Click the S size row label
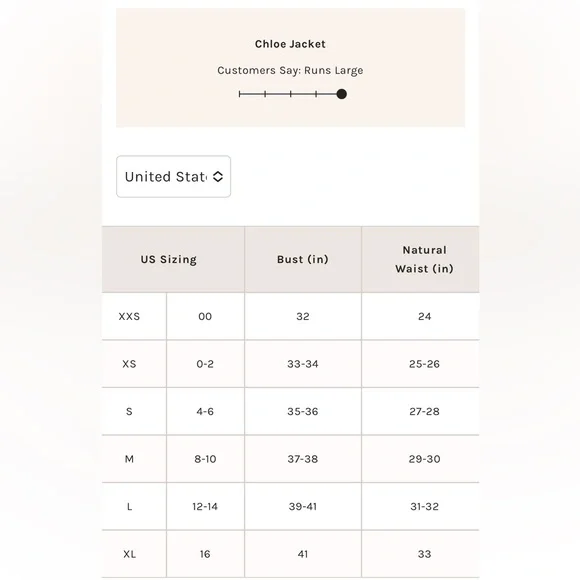The height and width of the screenshot is (580, 580). (x=129, y=411)
